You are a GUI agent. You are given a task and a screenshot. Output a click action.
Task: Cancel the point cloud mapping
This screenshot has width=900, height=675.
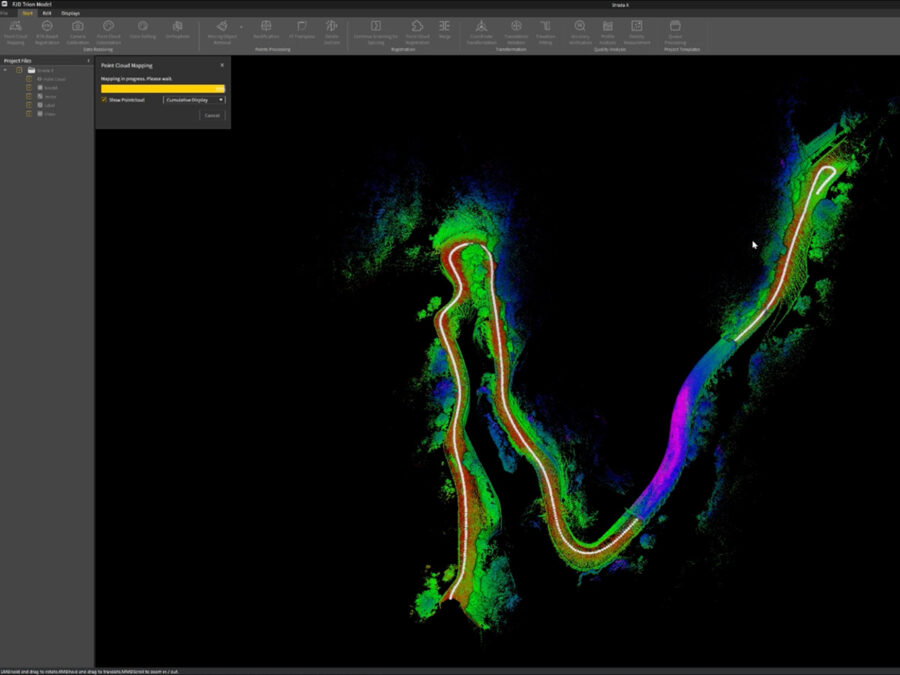pos(211,116)
